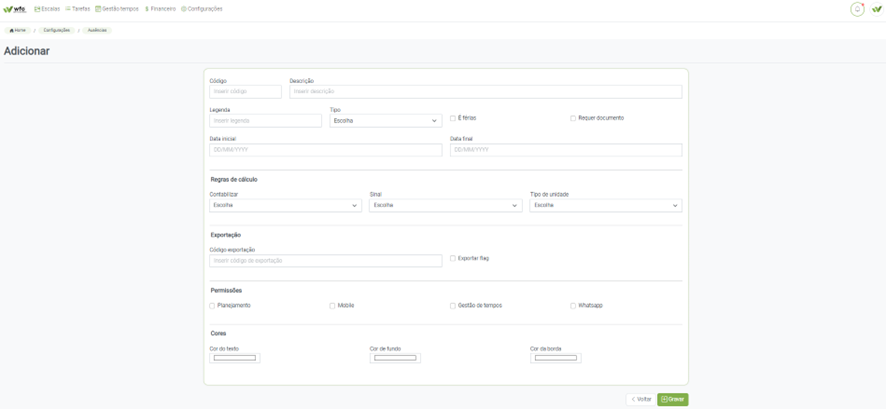The image size is (886, 409).
Task: Expand the Tipo de unidade dropdown
Action: coord(605,205)
